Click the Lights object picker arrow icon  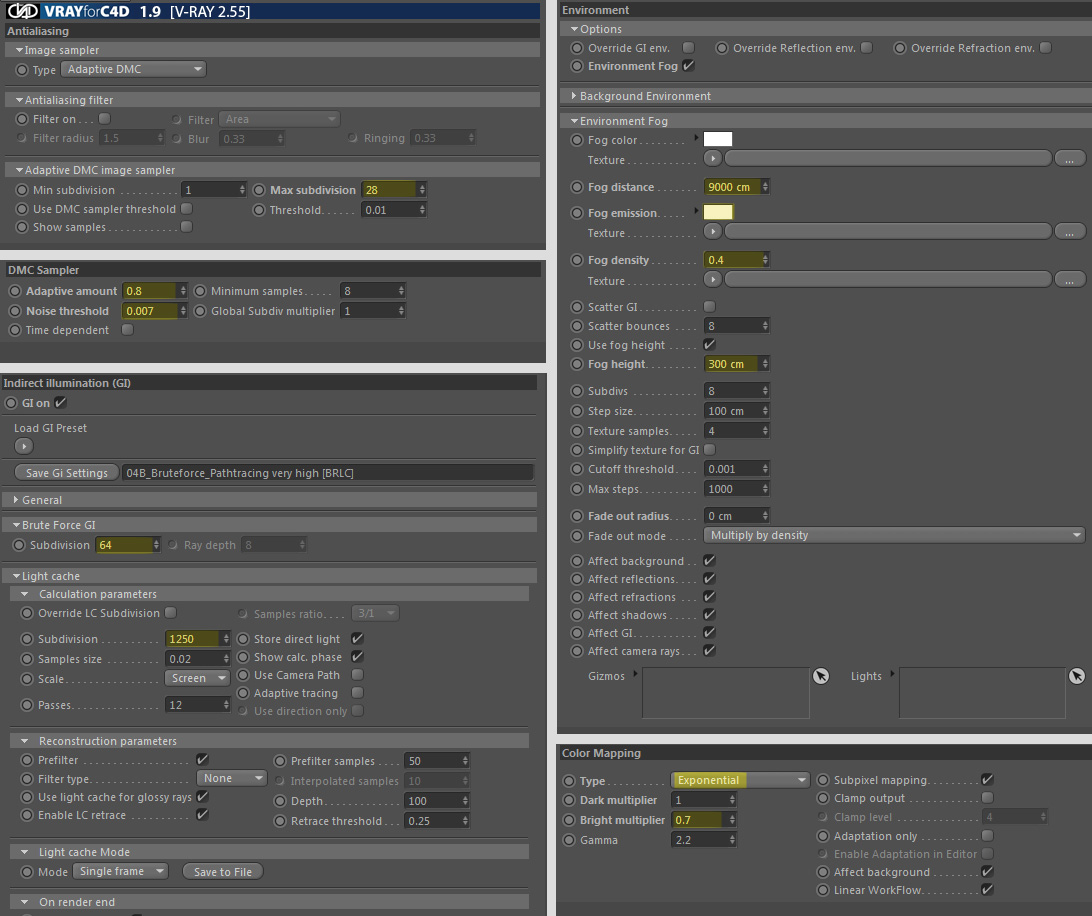coord(1076,677)
